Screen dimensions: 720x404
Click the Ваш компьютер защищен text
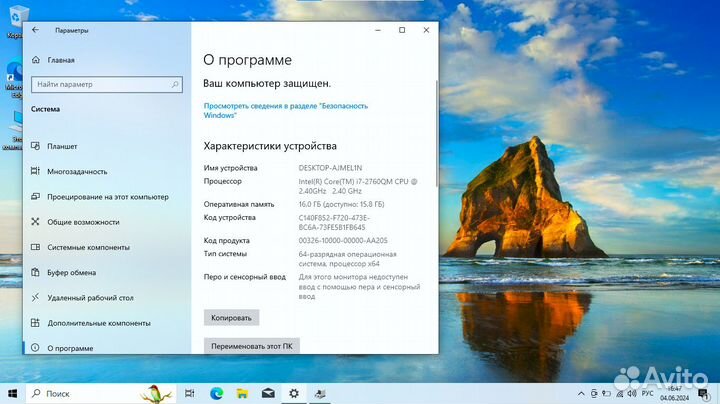point(267,84)
